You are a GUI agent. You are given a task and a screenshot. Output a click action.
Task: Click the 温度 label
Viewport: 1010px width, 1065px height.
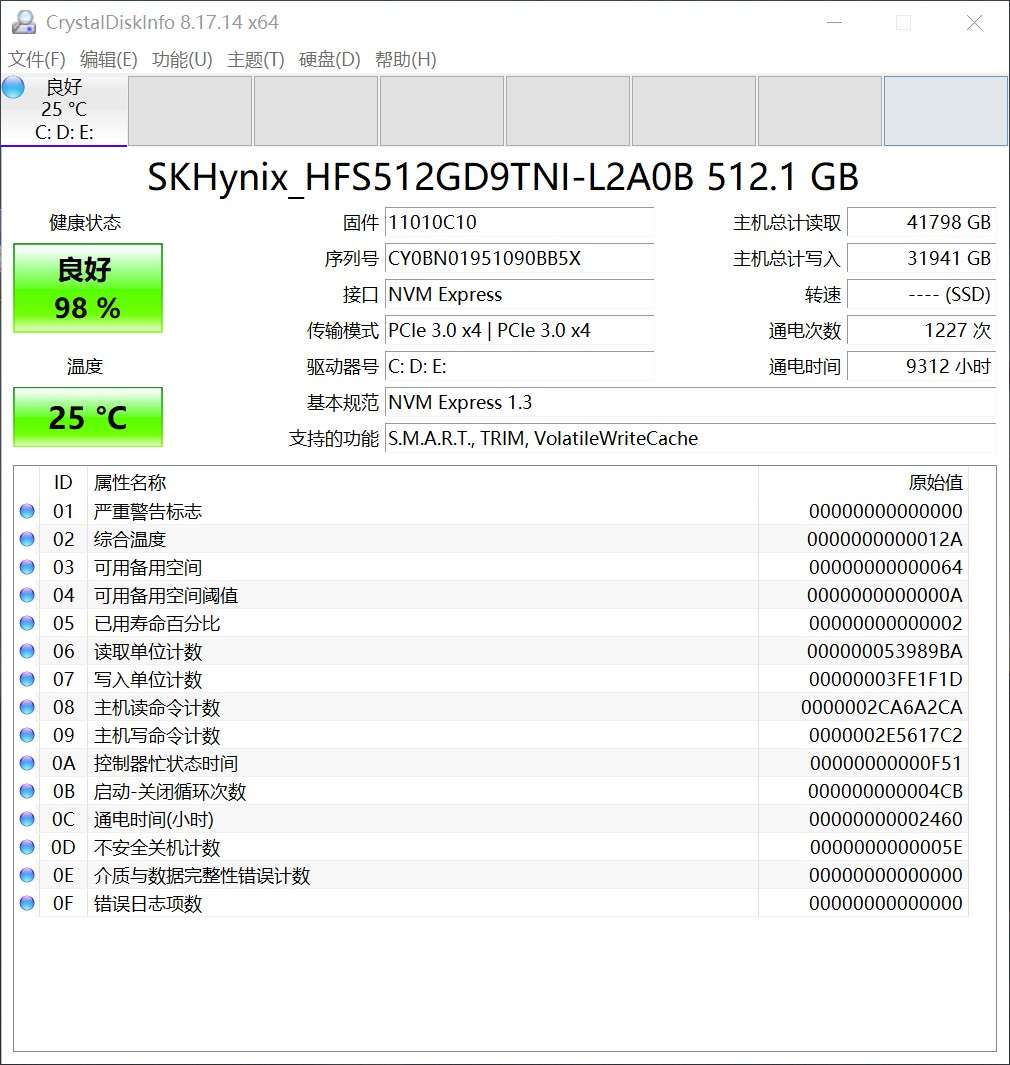[85, 367]
